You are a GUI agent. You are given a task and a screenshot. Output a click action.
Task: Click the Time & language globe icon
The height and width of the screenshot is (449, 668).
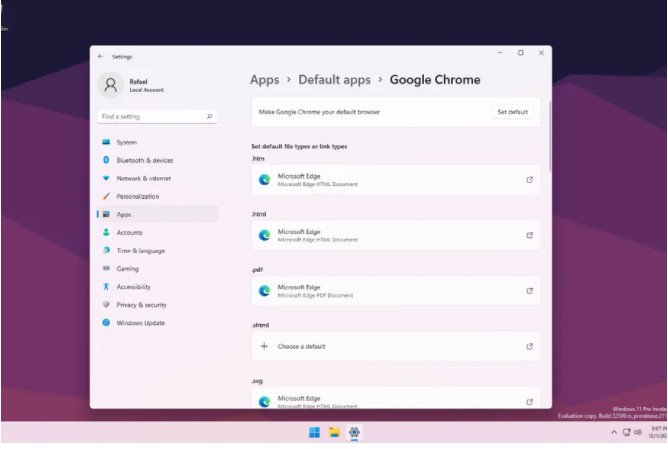[x=106, y=250]
